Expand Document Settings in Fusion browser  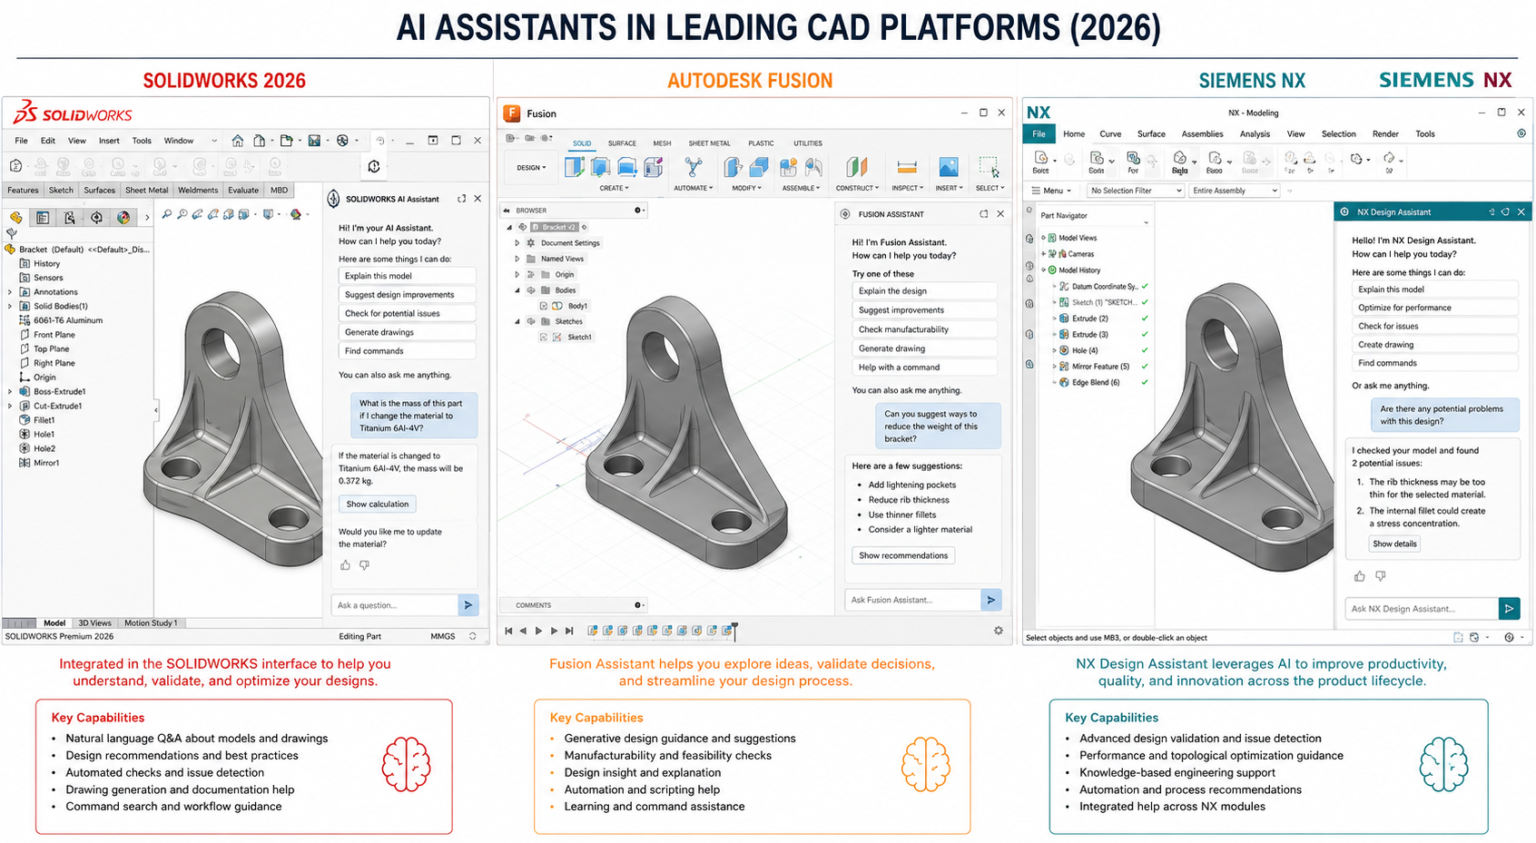tap(517, 243)
